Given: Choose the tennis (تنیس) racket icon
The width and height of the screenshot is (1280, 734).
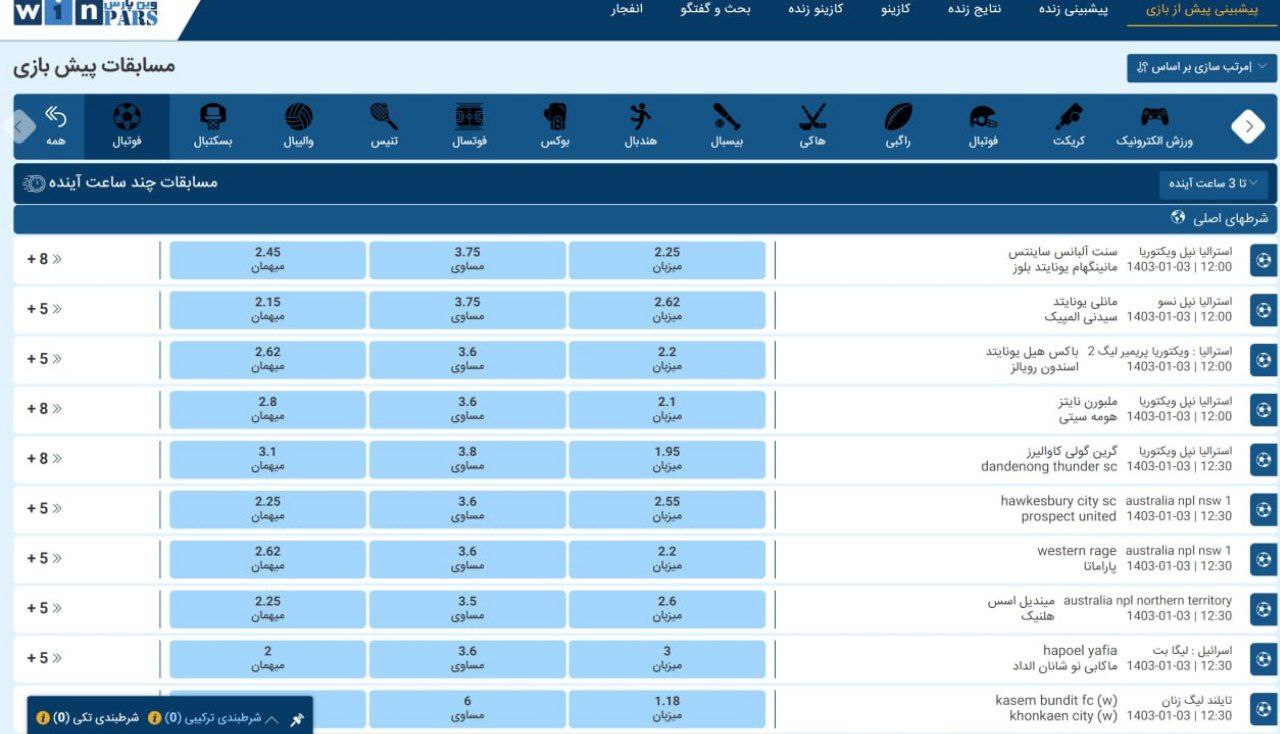Looking at the screenshot, I should point(384,118).
